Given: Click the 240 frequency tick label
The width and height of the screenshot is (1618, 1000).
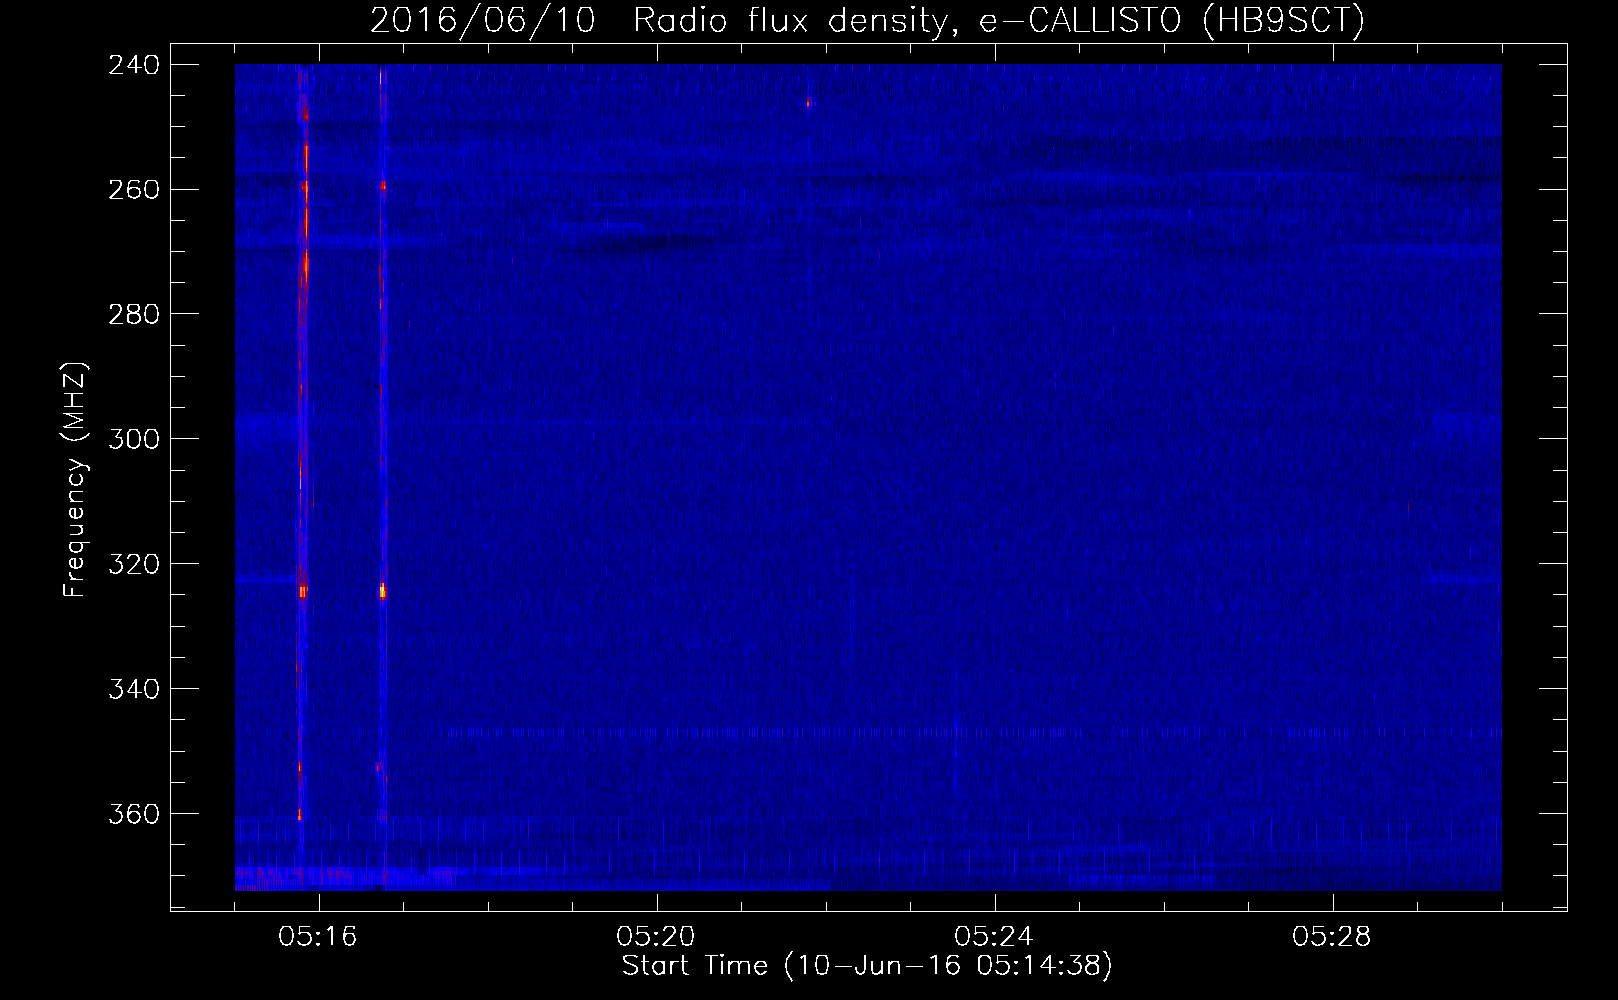Looking at the screenshot, I should click(x=134, y=65).
